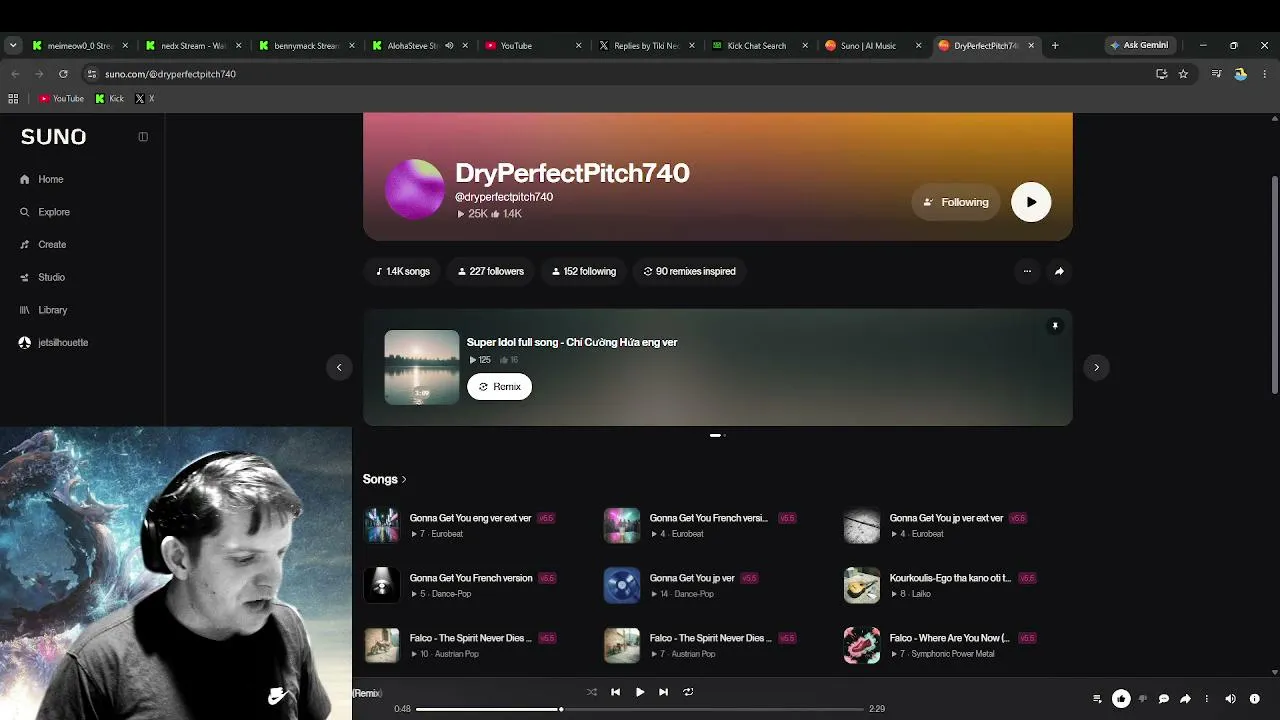Image resolution: width=1280 pixels, height=720 pixels.
Task: Open the play queue list
Action: click(x=1097, y=699)
